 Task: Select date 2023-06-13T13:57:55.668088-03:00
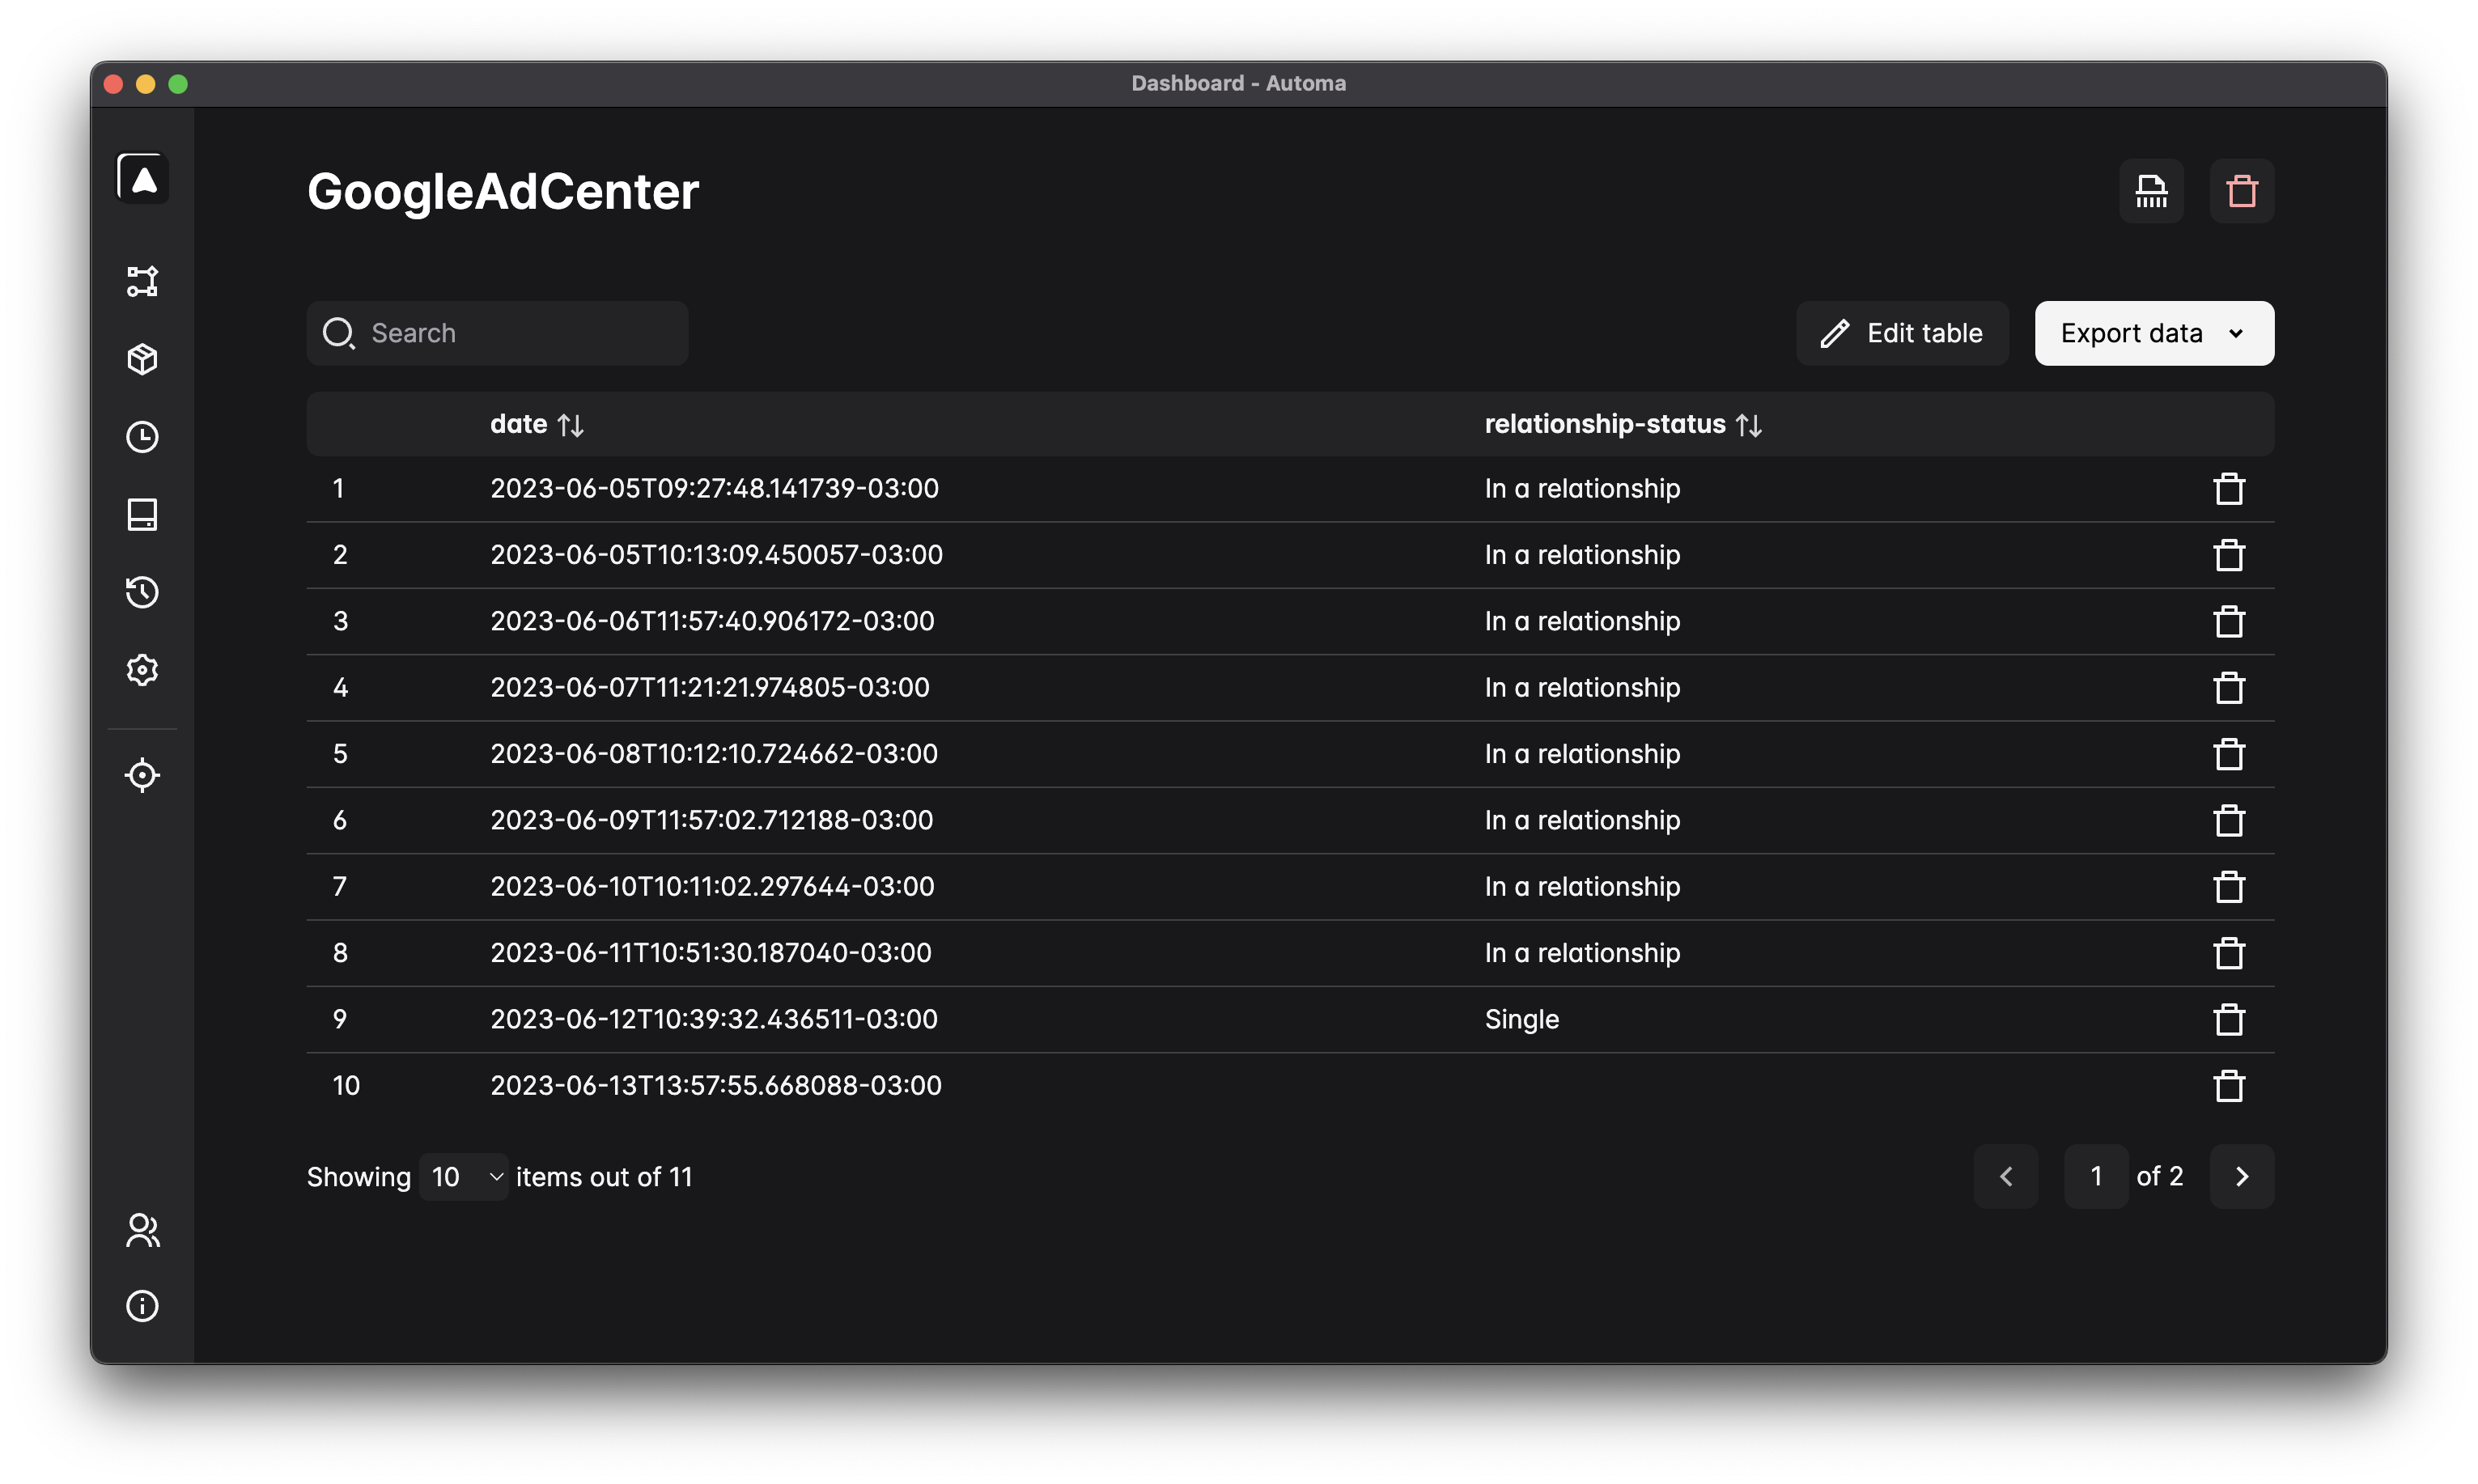pos(716,1085)
